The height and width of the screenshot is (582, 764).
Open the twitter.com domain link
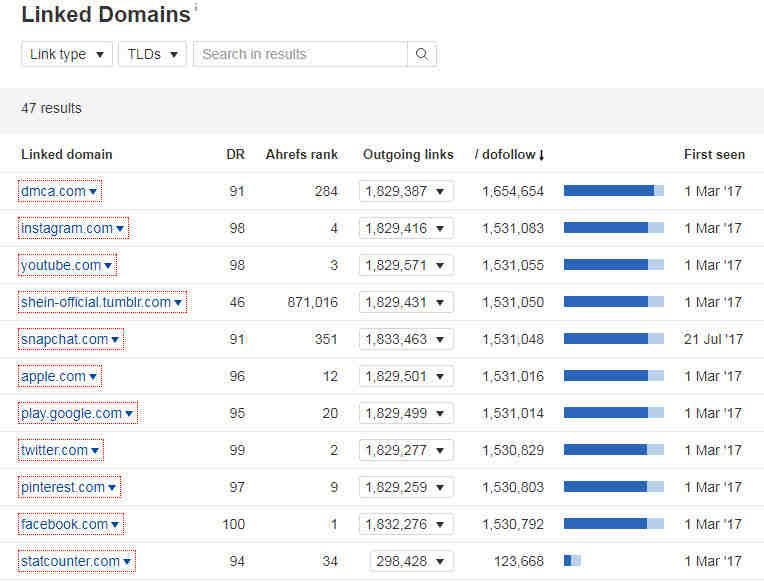(x=54, y=450)
